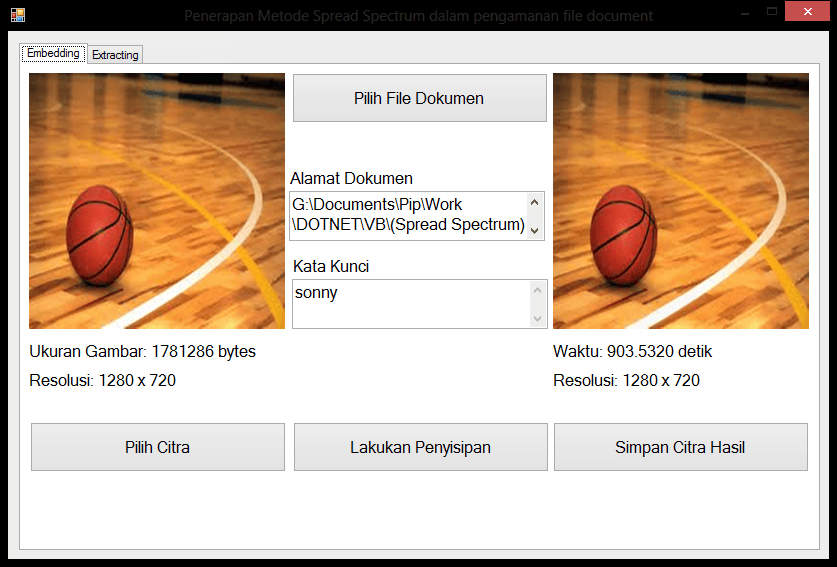
Task: Click the Ukuran Gambar size label
Action: coord(143,352)
